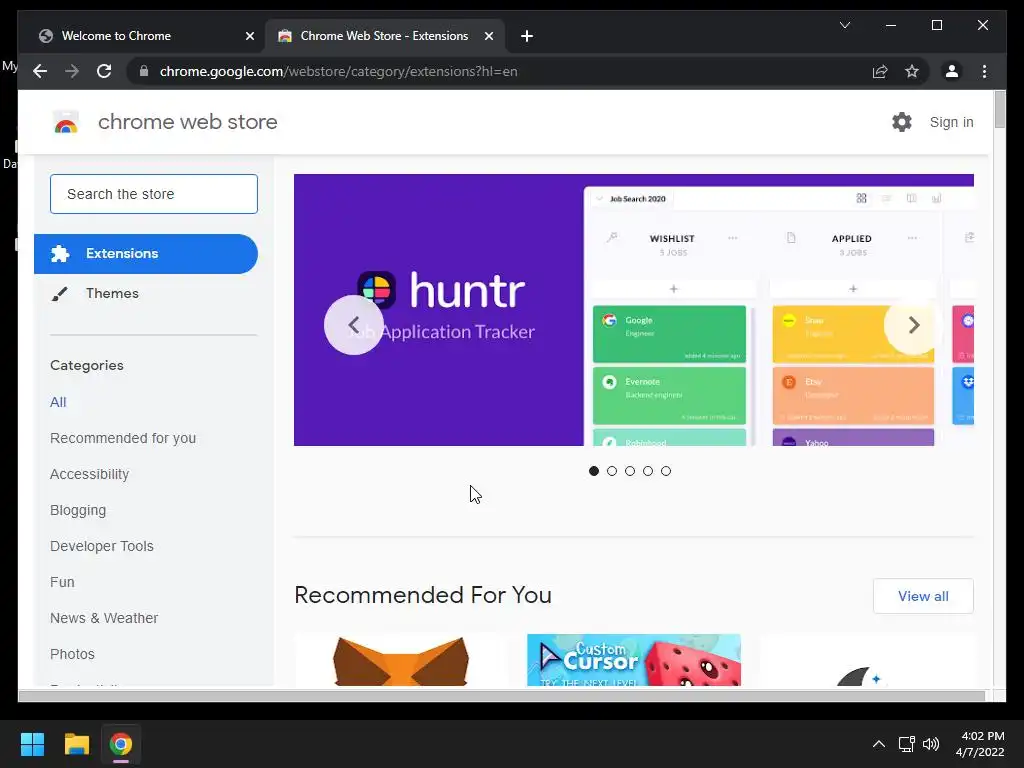Viewport: 1024px width, 768px height.
Task: Switch to Chrome Web Store - Extensions tab
Action: pyautogui.click(x=384, y=36)
